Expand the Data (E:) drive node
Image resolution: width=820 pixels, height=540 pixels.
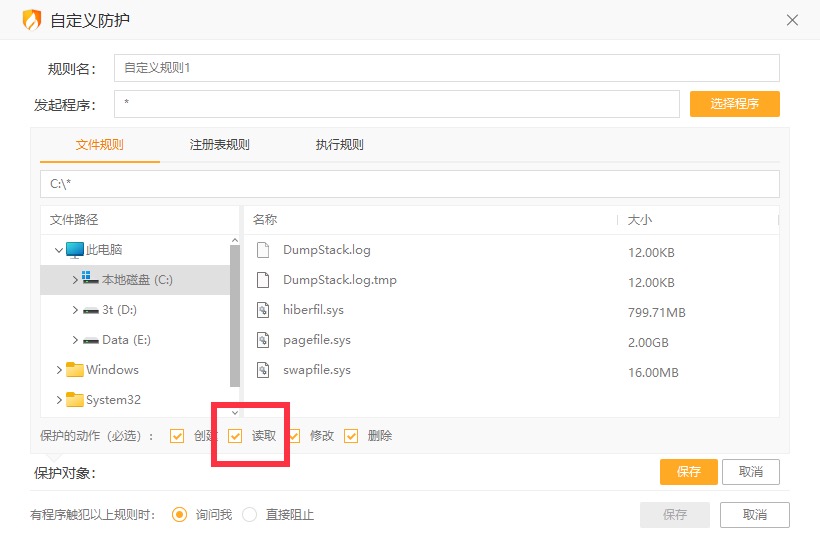pos(75,340)
